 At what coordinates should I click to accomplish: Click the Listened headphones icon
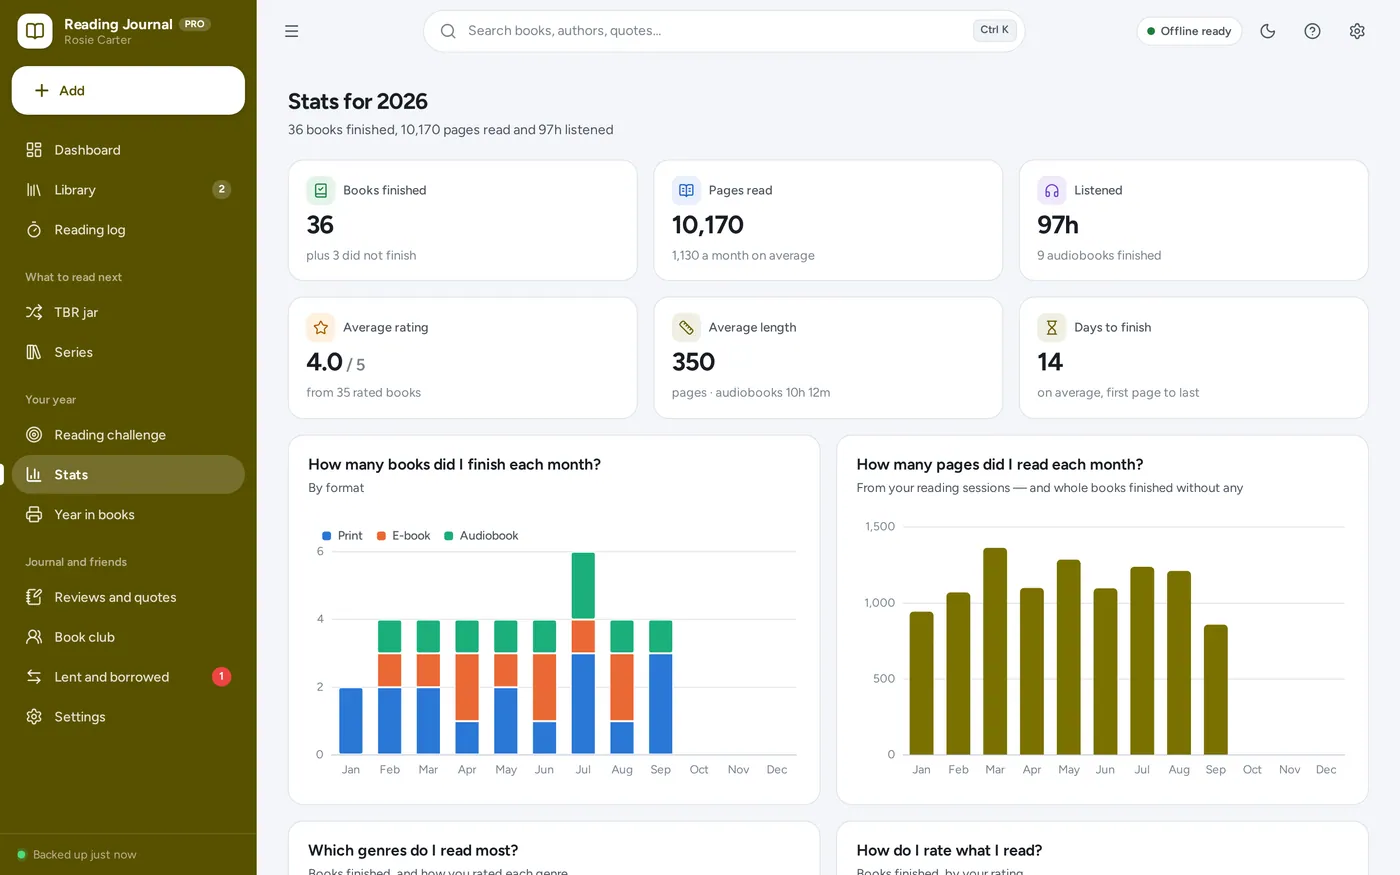pos(1052,190)
